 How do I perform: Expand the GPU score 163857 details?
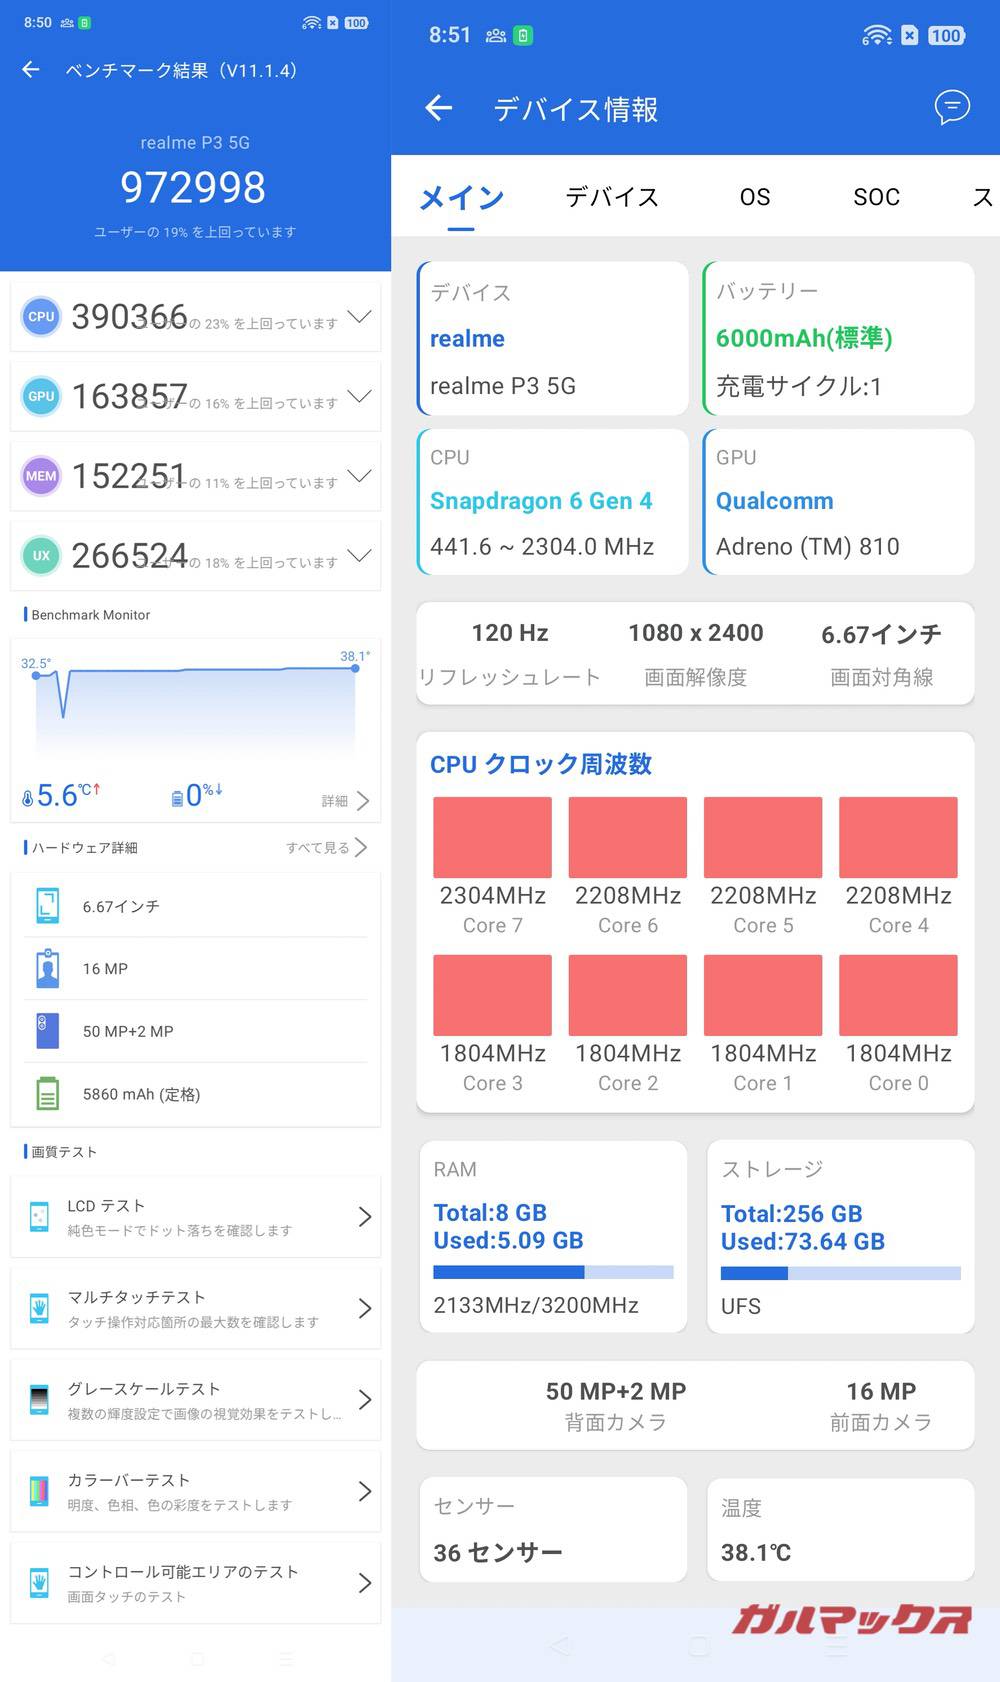359,396
